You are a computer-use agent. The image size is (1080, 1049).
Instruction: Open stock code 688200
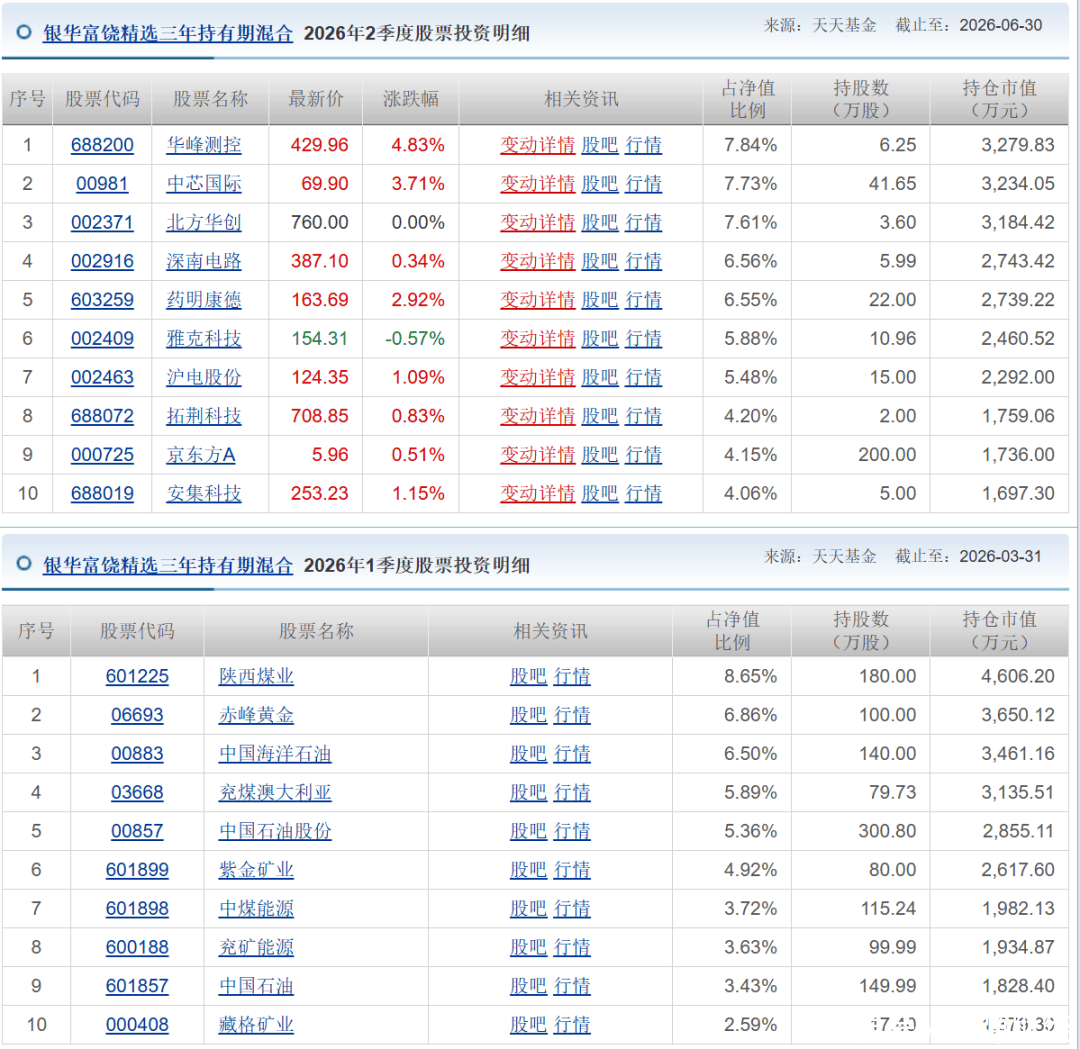[x=102, y=145]
